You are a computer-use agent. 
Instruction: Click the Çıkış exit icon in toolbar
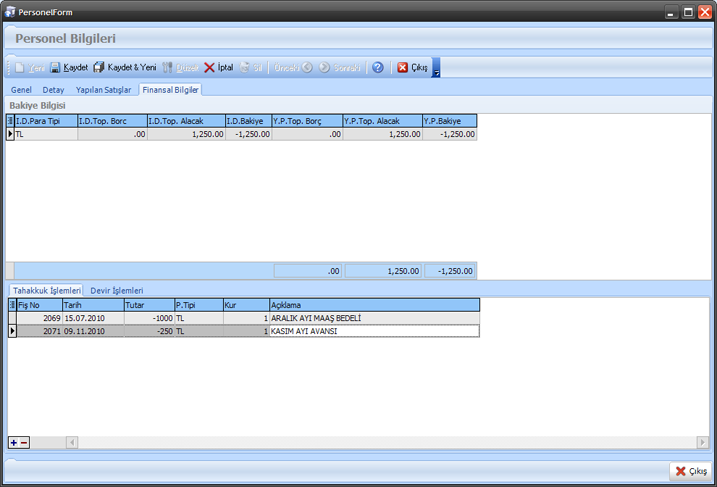[403, 68]
